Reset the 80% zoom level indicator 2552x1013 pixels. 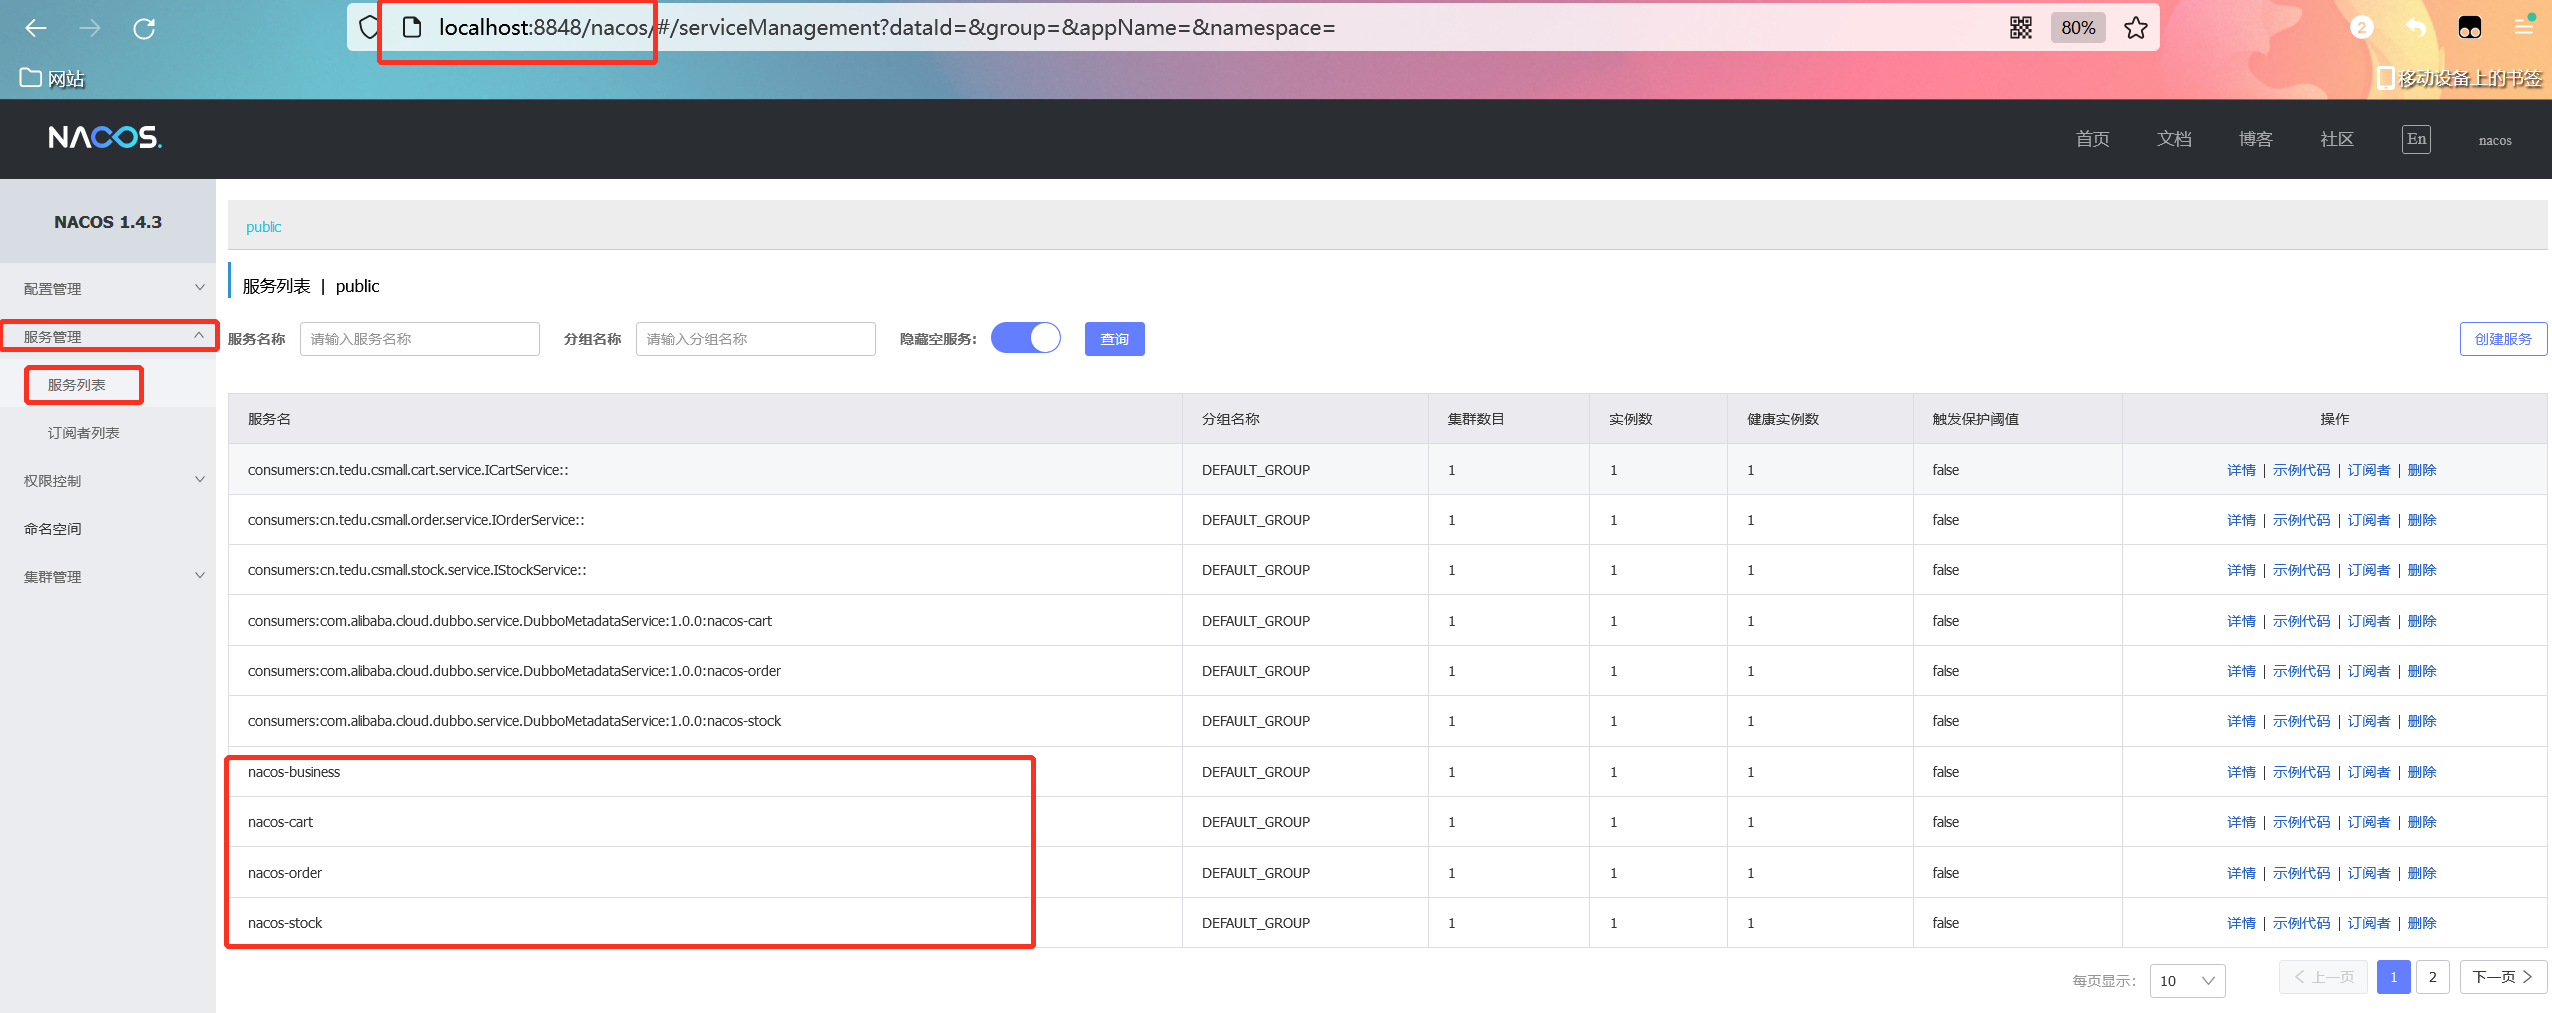[x=2078, y=27]
